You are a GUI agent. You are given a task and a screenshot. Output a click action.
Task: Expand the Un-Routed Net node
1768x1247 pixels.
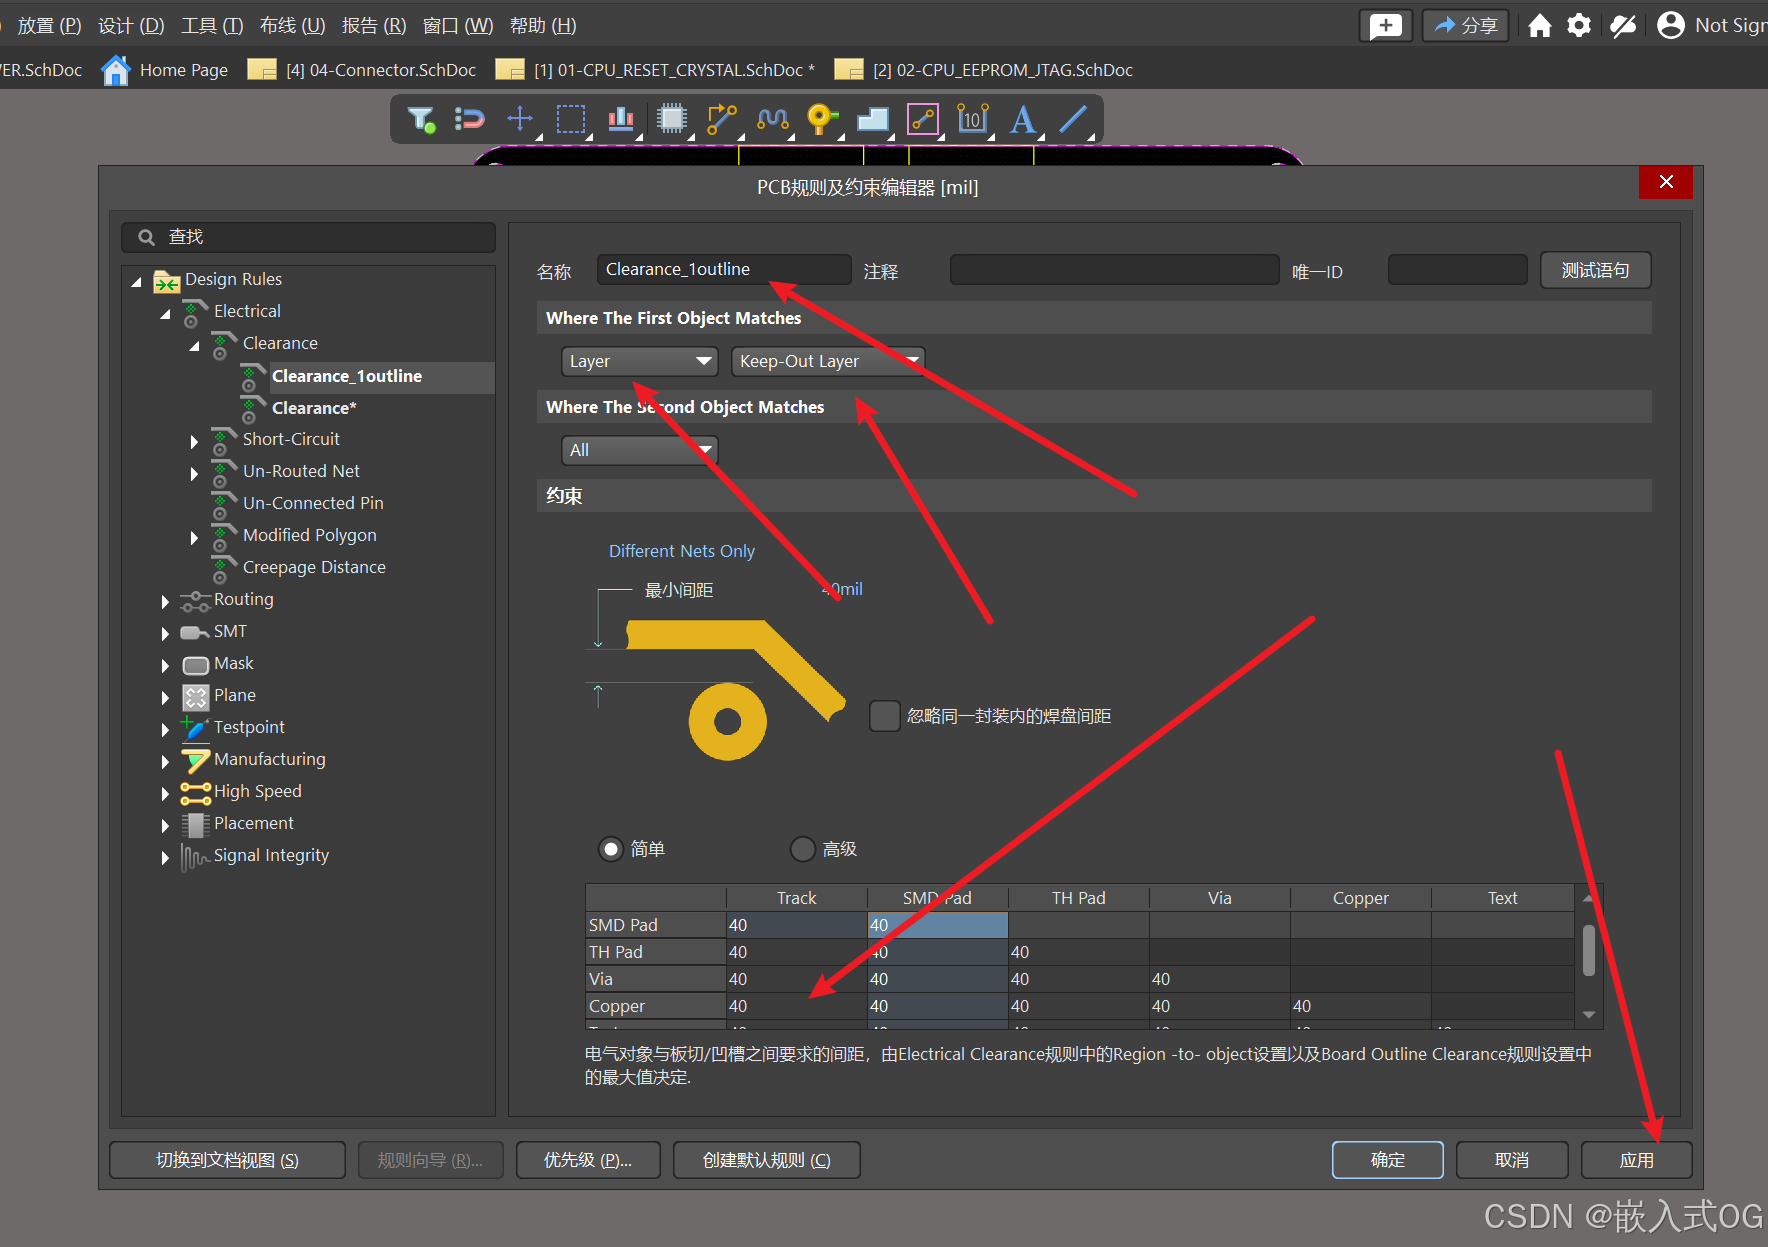pos(194,473)
